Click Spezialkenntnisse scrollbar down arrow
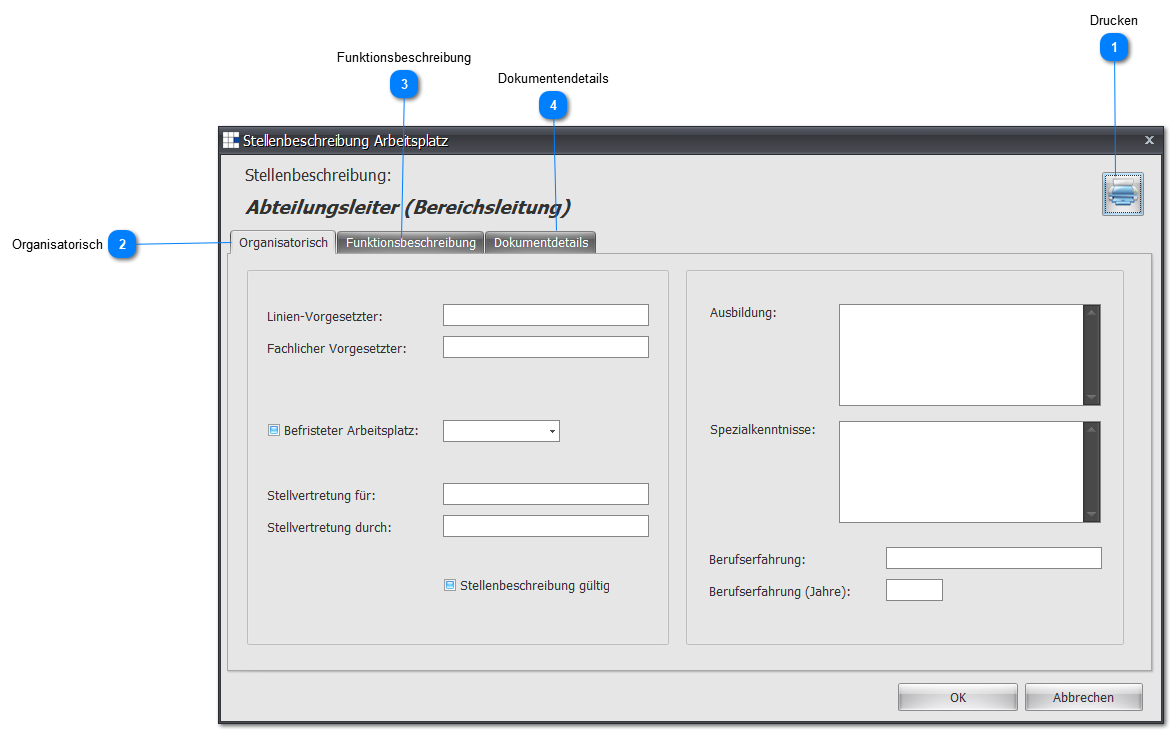This screenshot has width=1173, height=733. pyautogui.click(x=1091, y=515)
